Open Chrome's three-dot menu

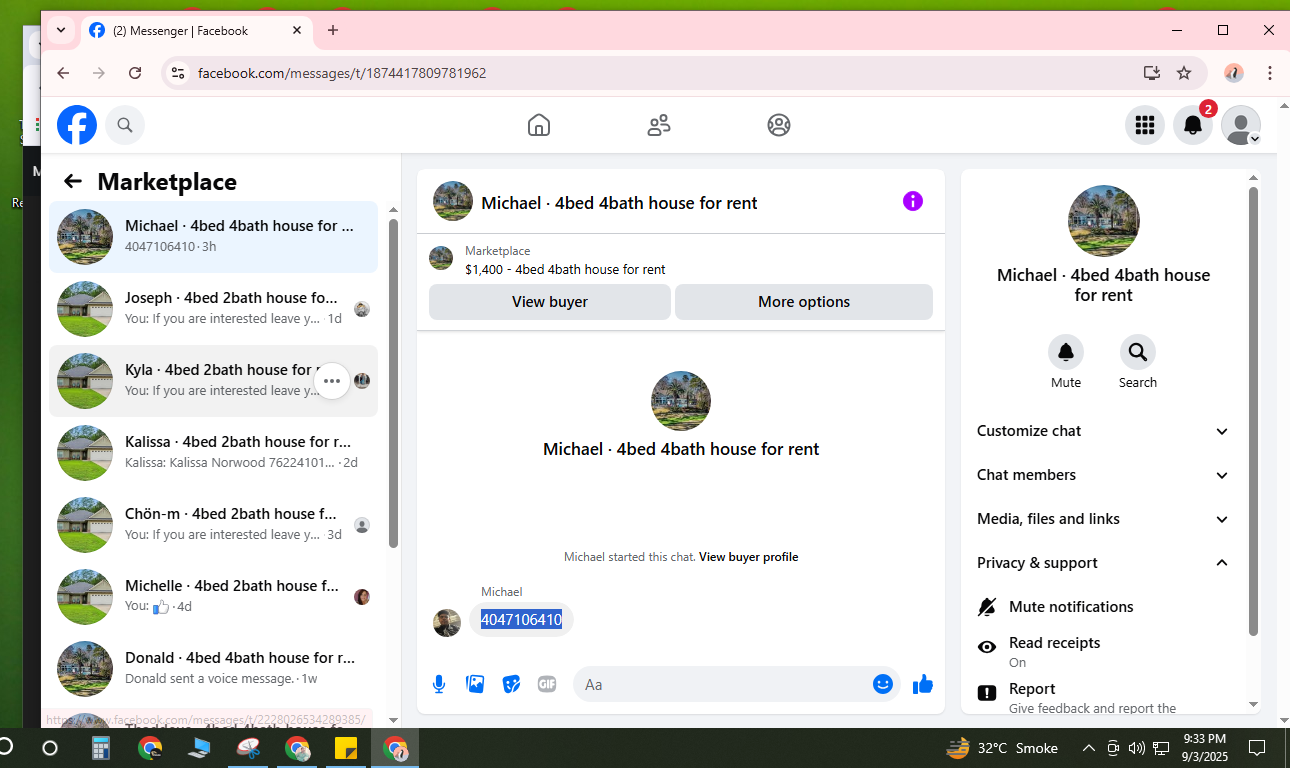click(1270, 73)
